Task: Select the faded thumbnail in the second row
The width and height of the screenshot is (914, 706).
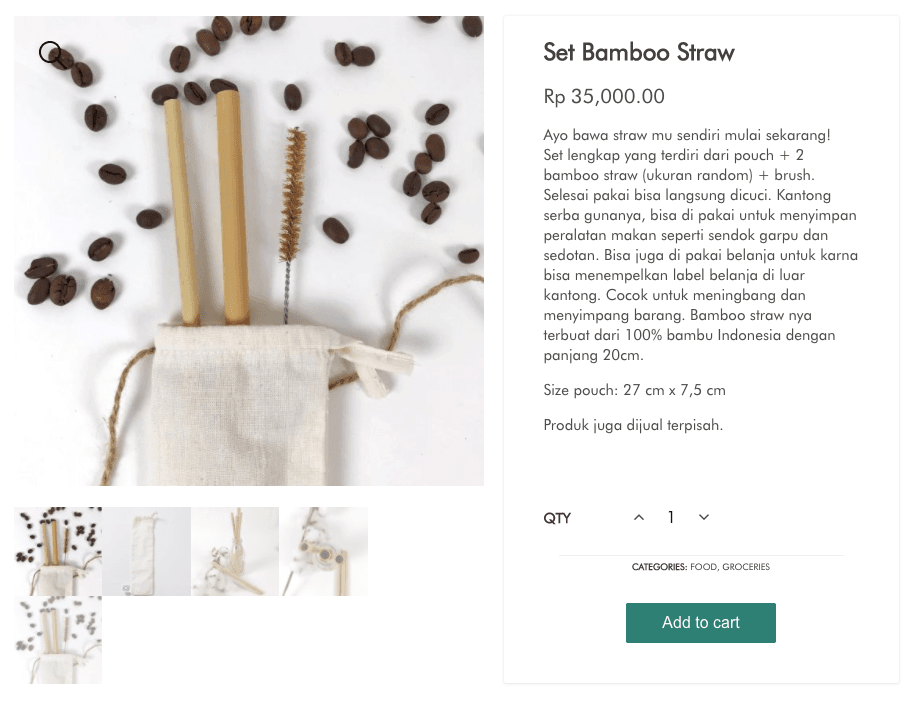Action: pyautogui.click(x=58, y=640)
